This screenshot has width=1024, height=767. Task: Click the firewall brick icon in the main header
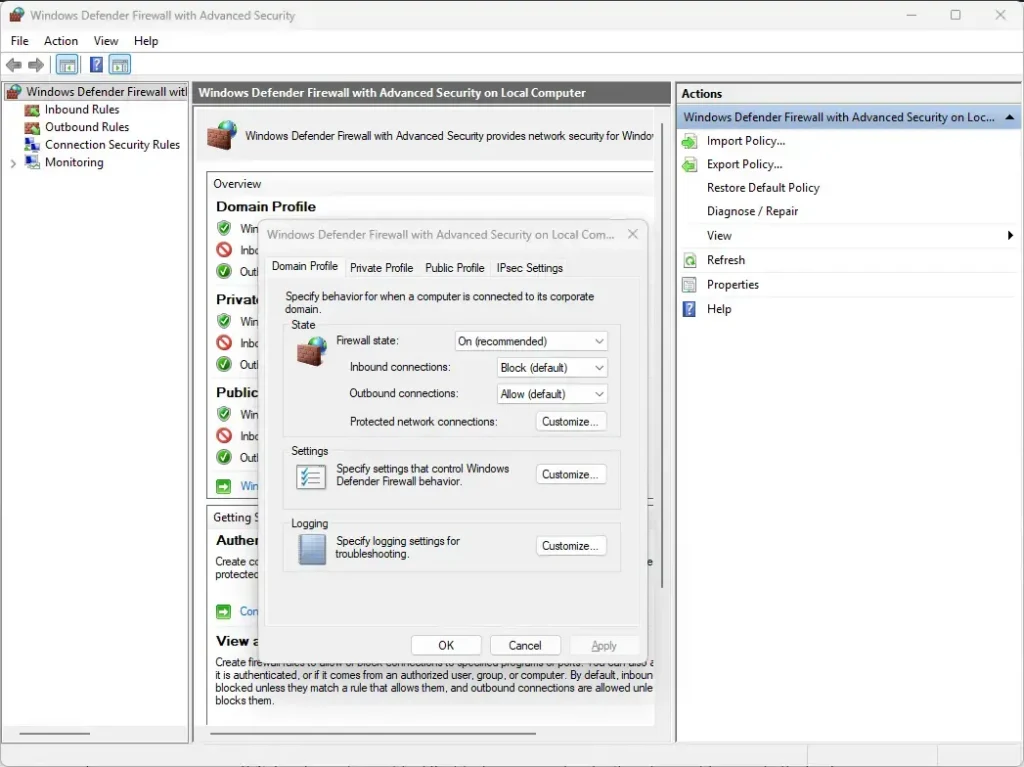222,135
